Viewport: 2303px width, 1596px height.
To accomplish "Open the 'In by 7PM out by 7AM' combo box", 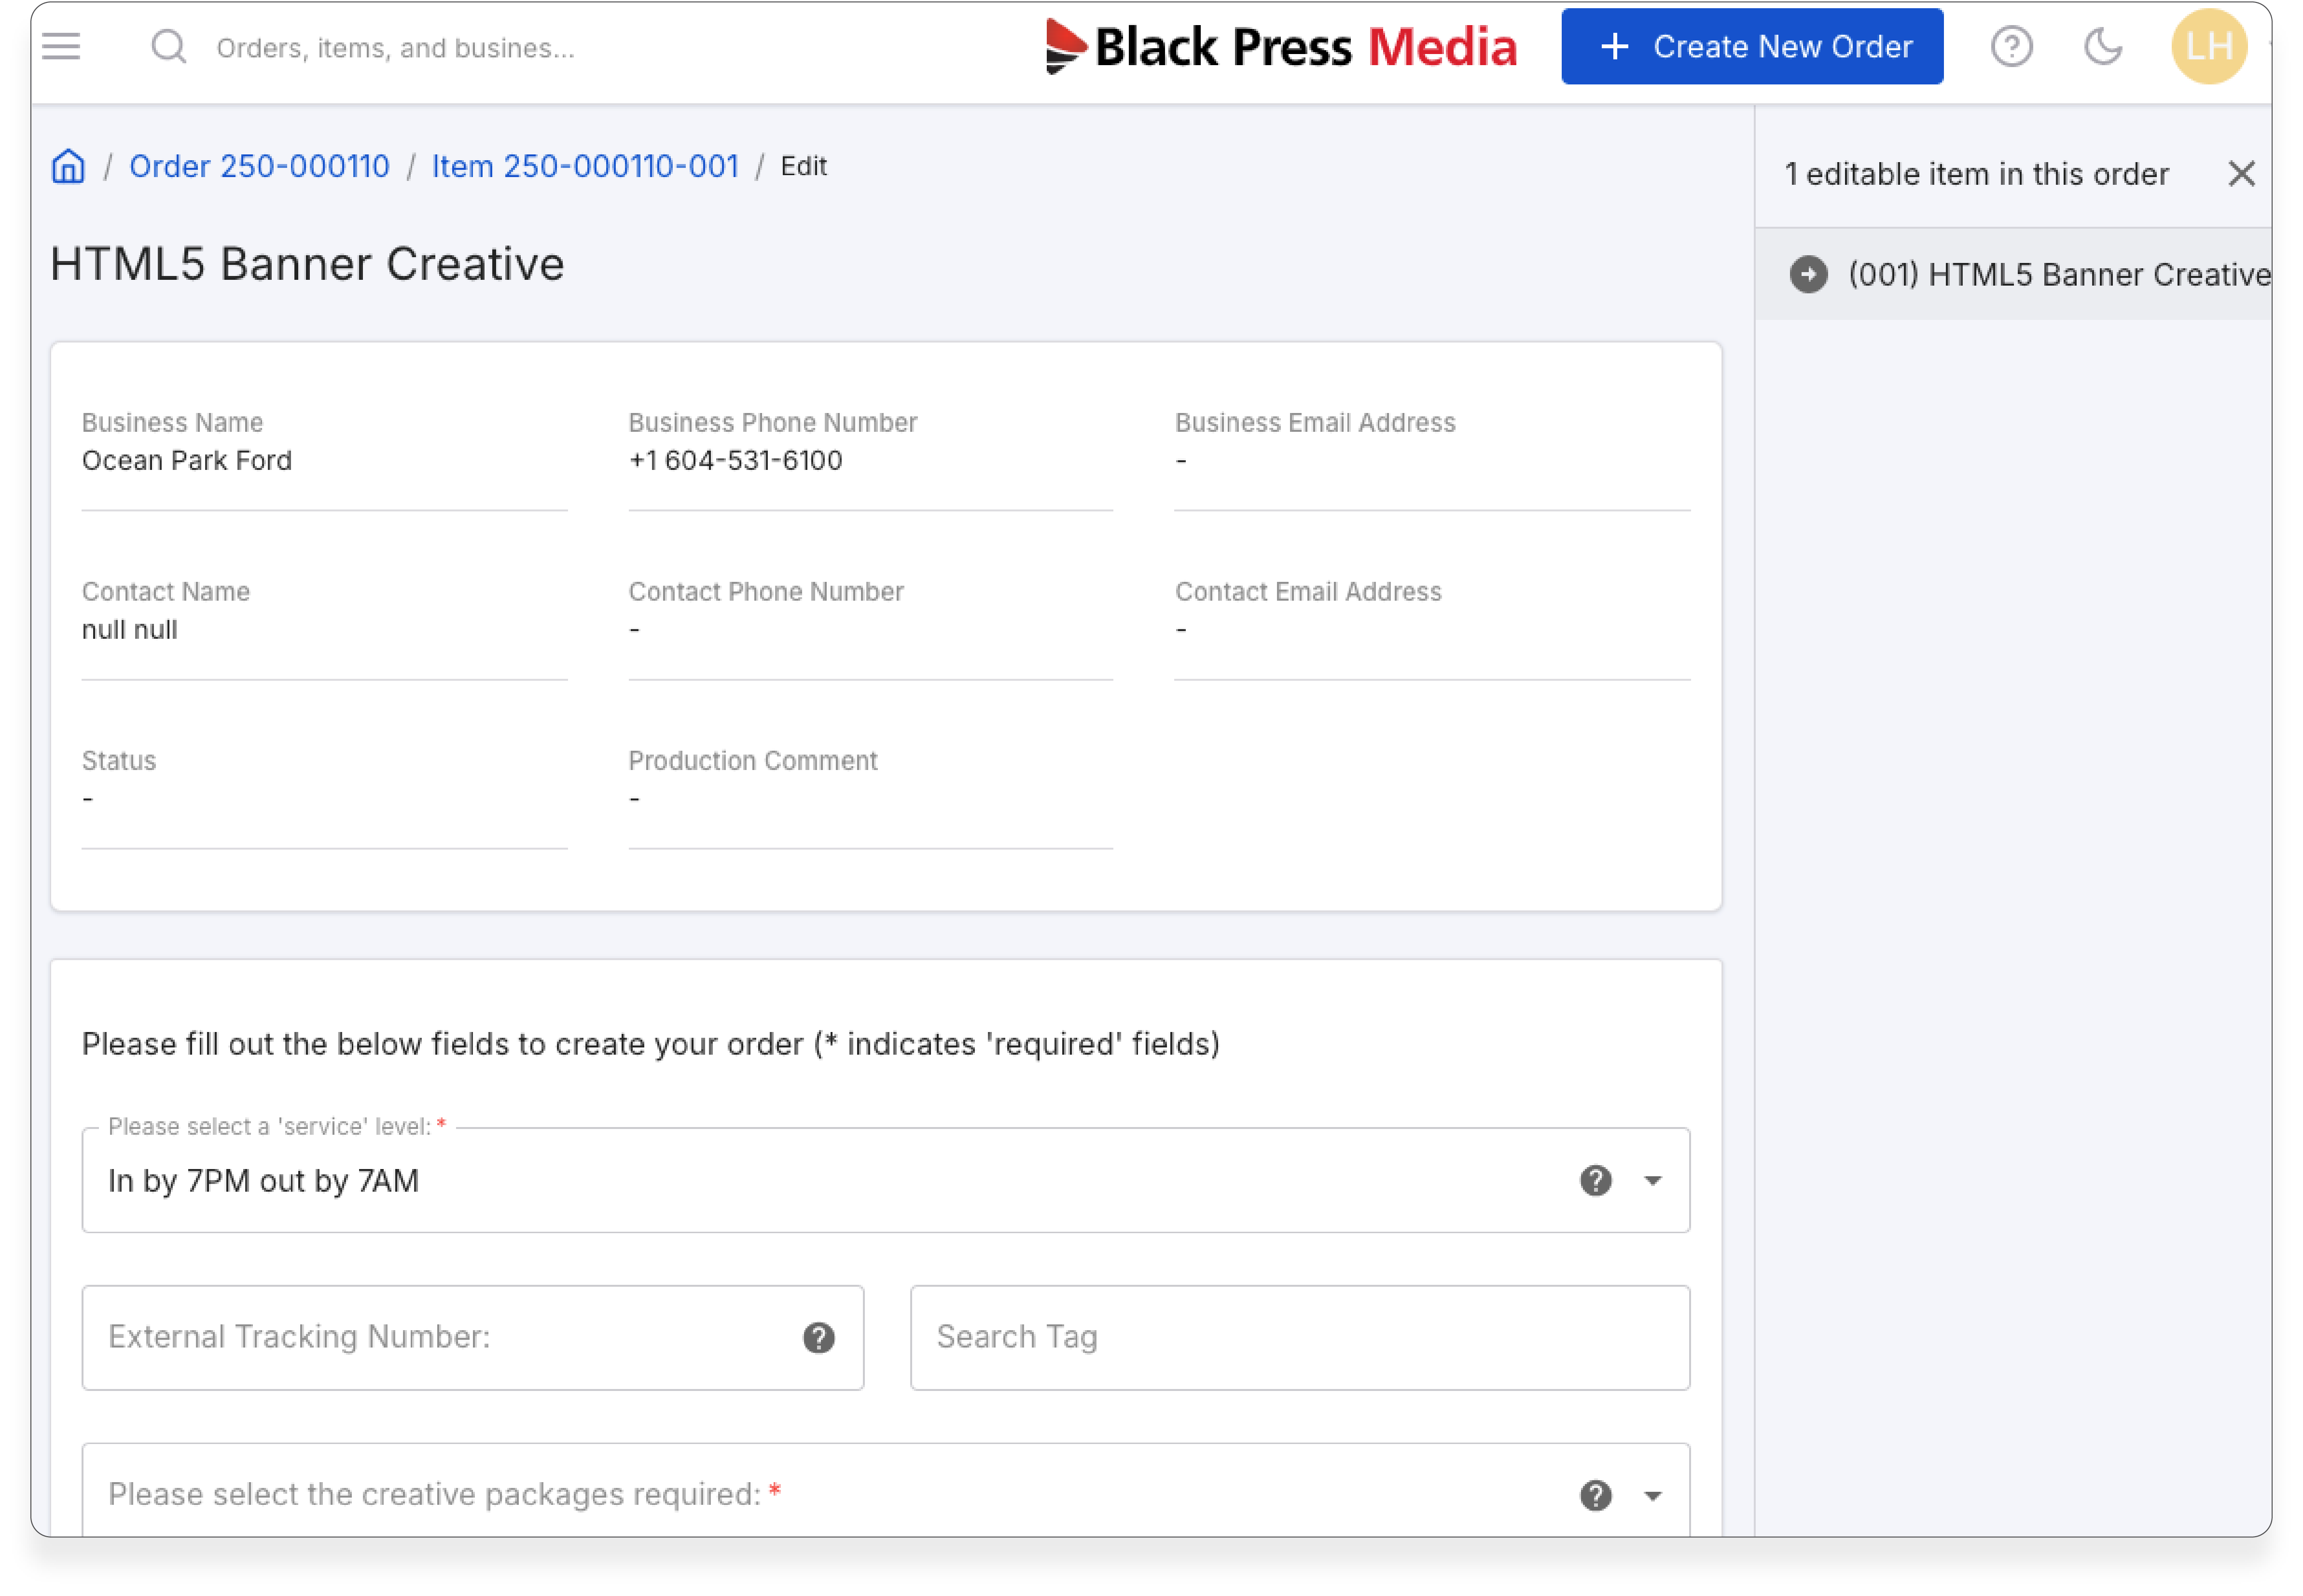I will click(x=800, y=1181).
